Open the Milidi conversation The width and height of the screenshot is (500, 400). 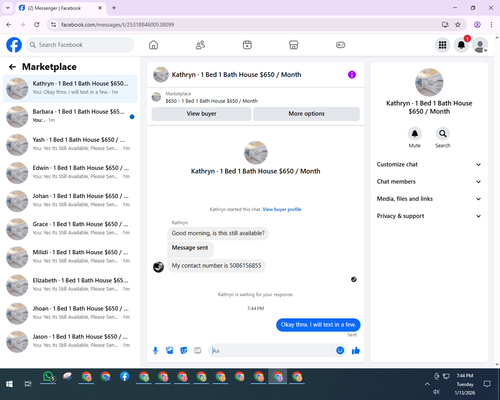click(70, 257)
